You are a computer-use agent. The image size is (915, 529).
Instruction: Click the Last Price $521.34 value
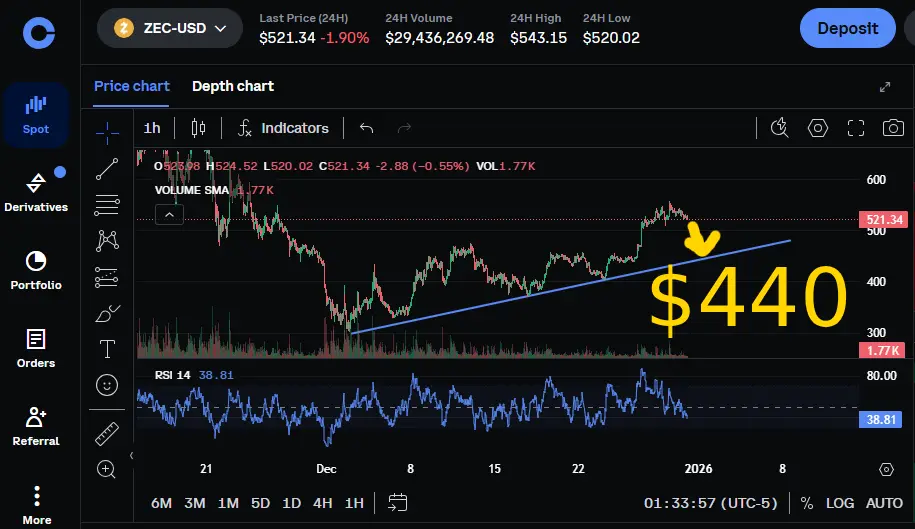pos(287,38)
